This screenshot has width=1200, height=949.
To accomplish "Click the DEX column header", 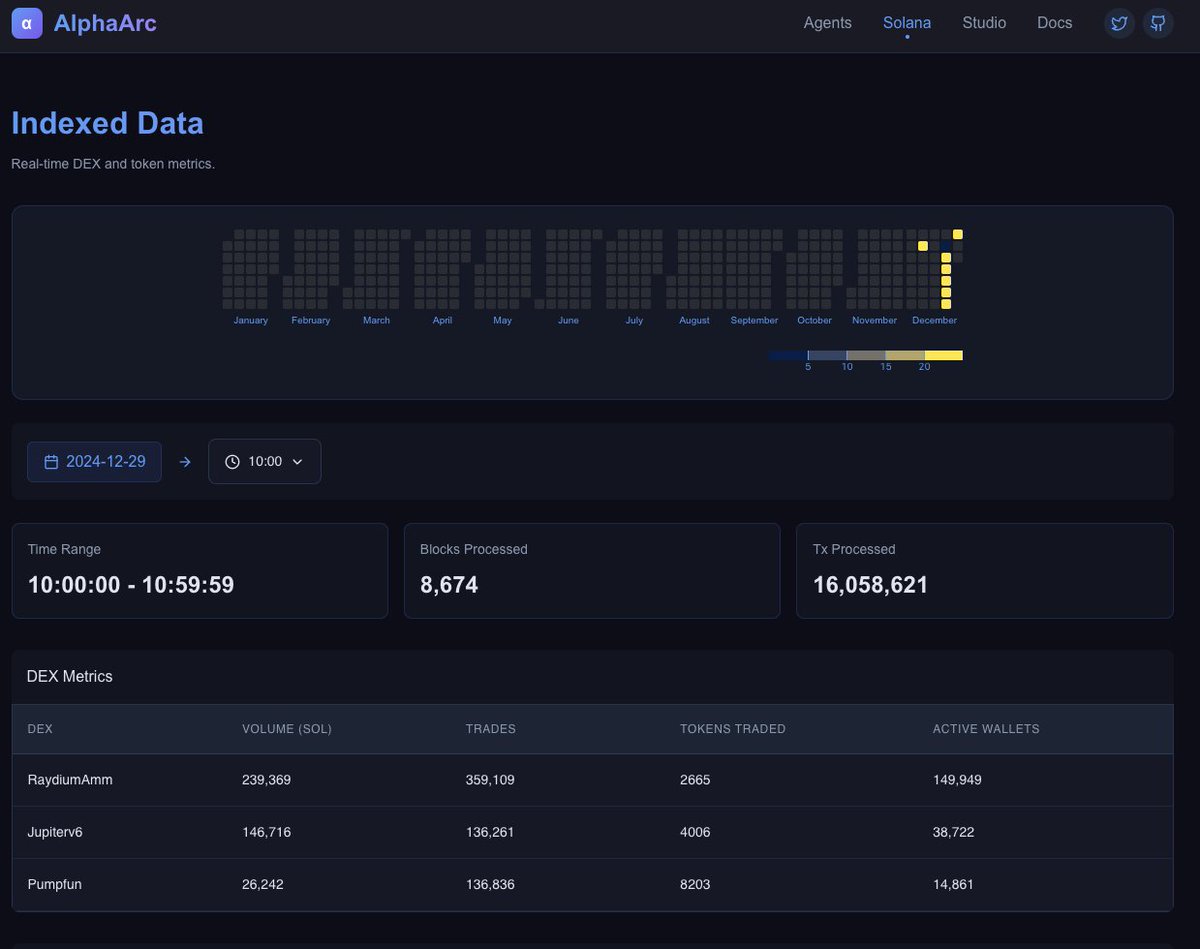I will click(40, 729).
